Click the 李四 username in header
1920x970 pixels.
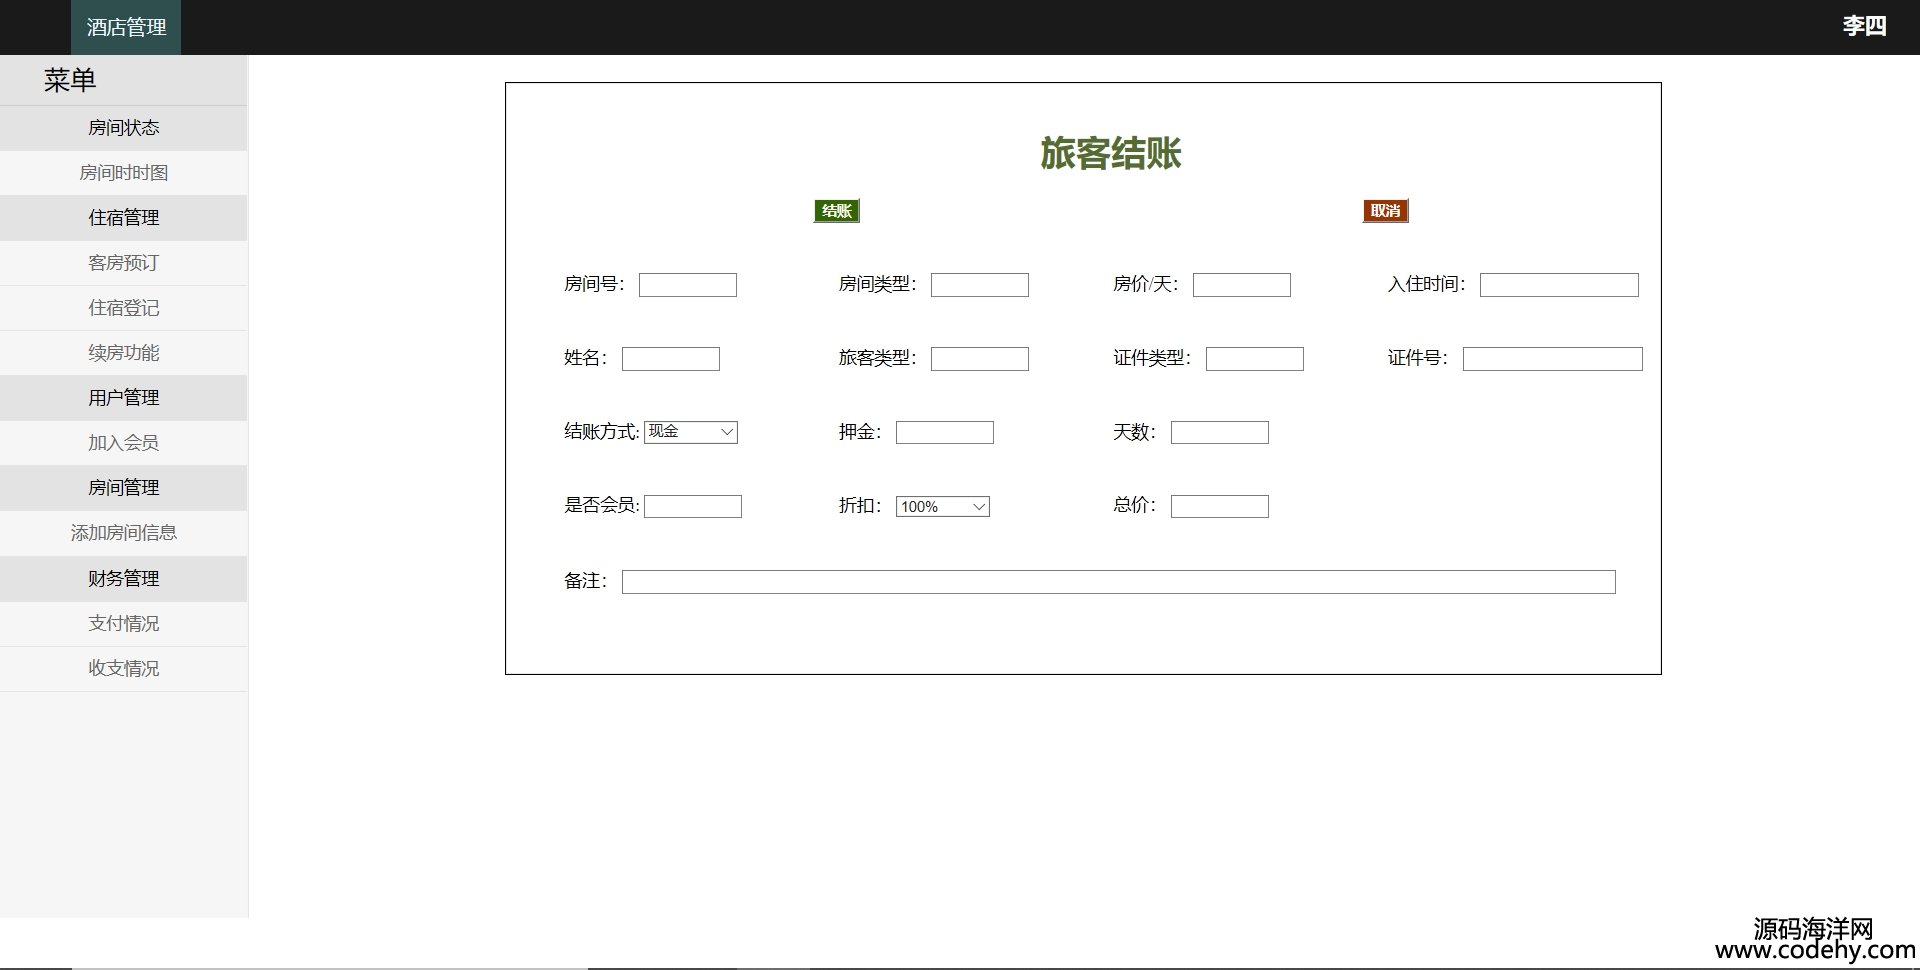[x=1864, y=26]
